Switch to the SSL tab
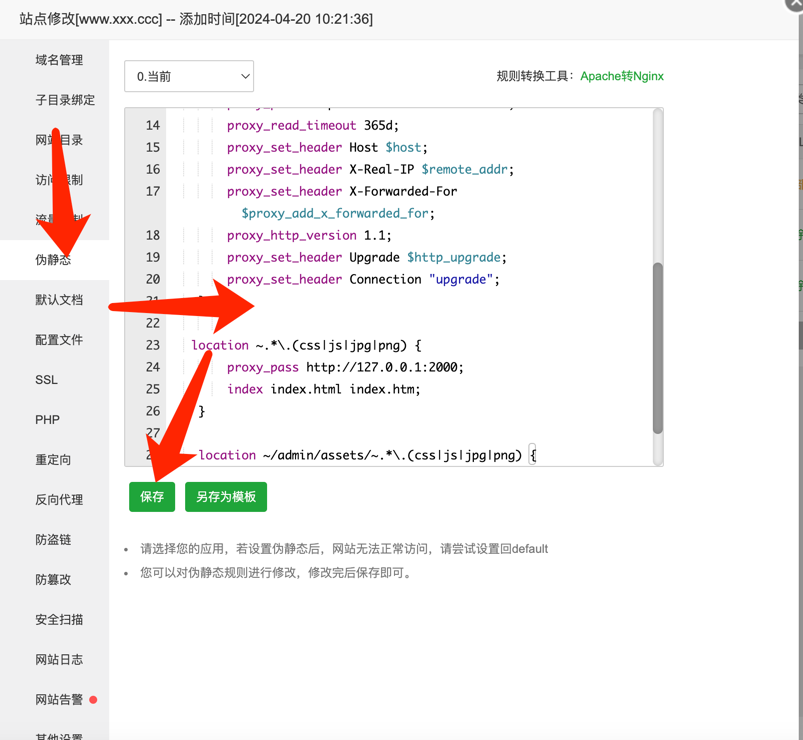 pos(47,380)
